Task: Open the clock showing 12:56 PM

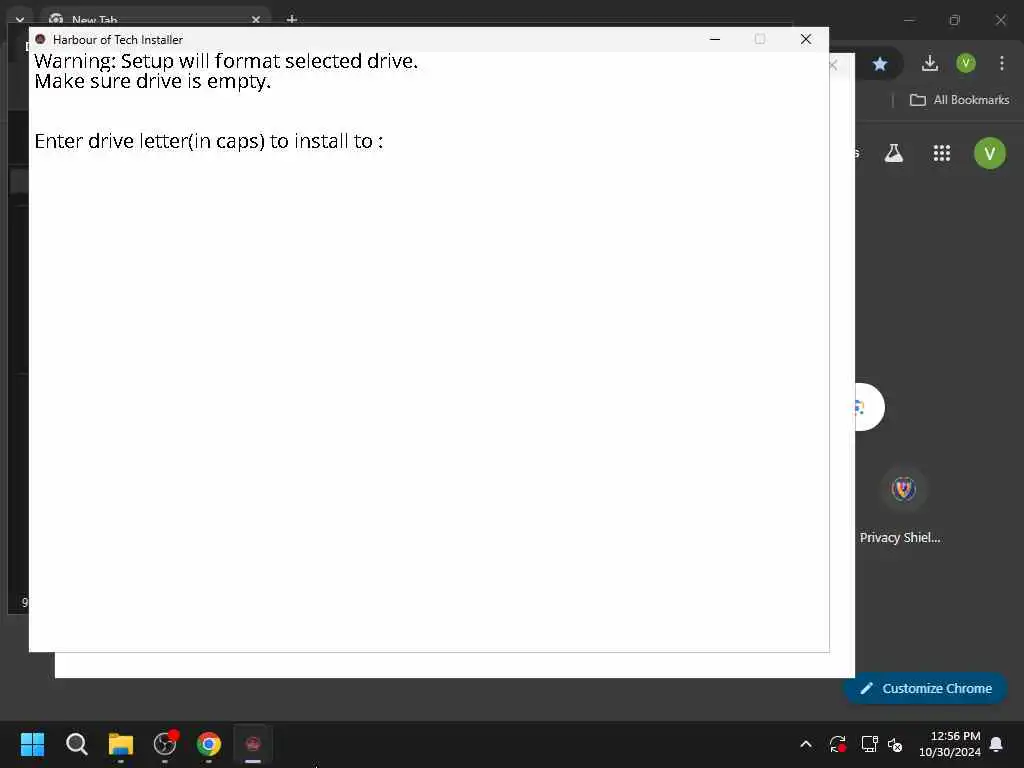Action: tap(950, 744)
